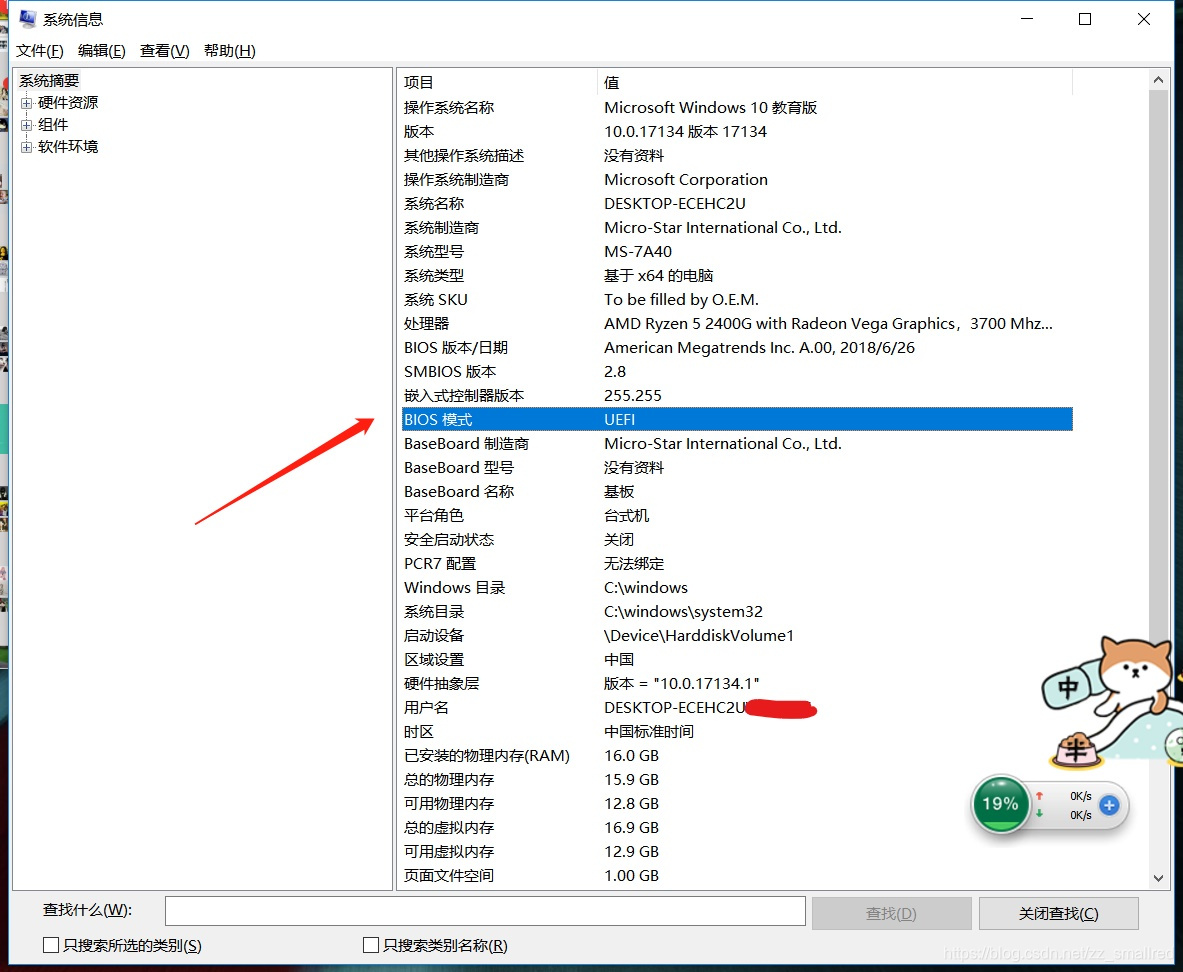
Task: Select the 区域设置 中国 row
Action: click(737, 660)
